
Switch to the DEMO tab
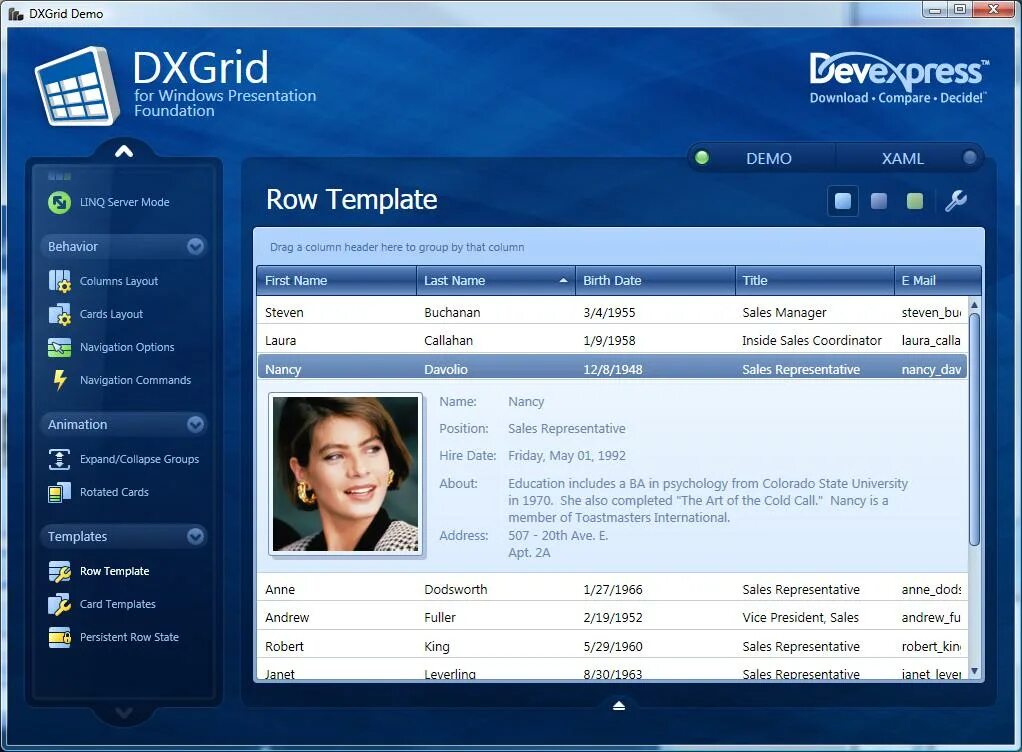tap(768, 158)
